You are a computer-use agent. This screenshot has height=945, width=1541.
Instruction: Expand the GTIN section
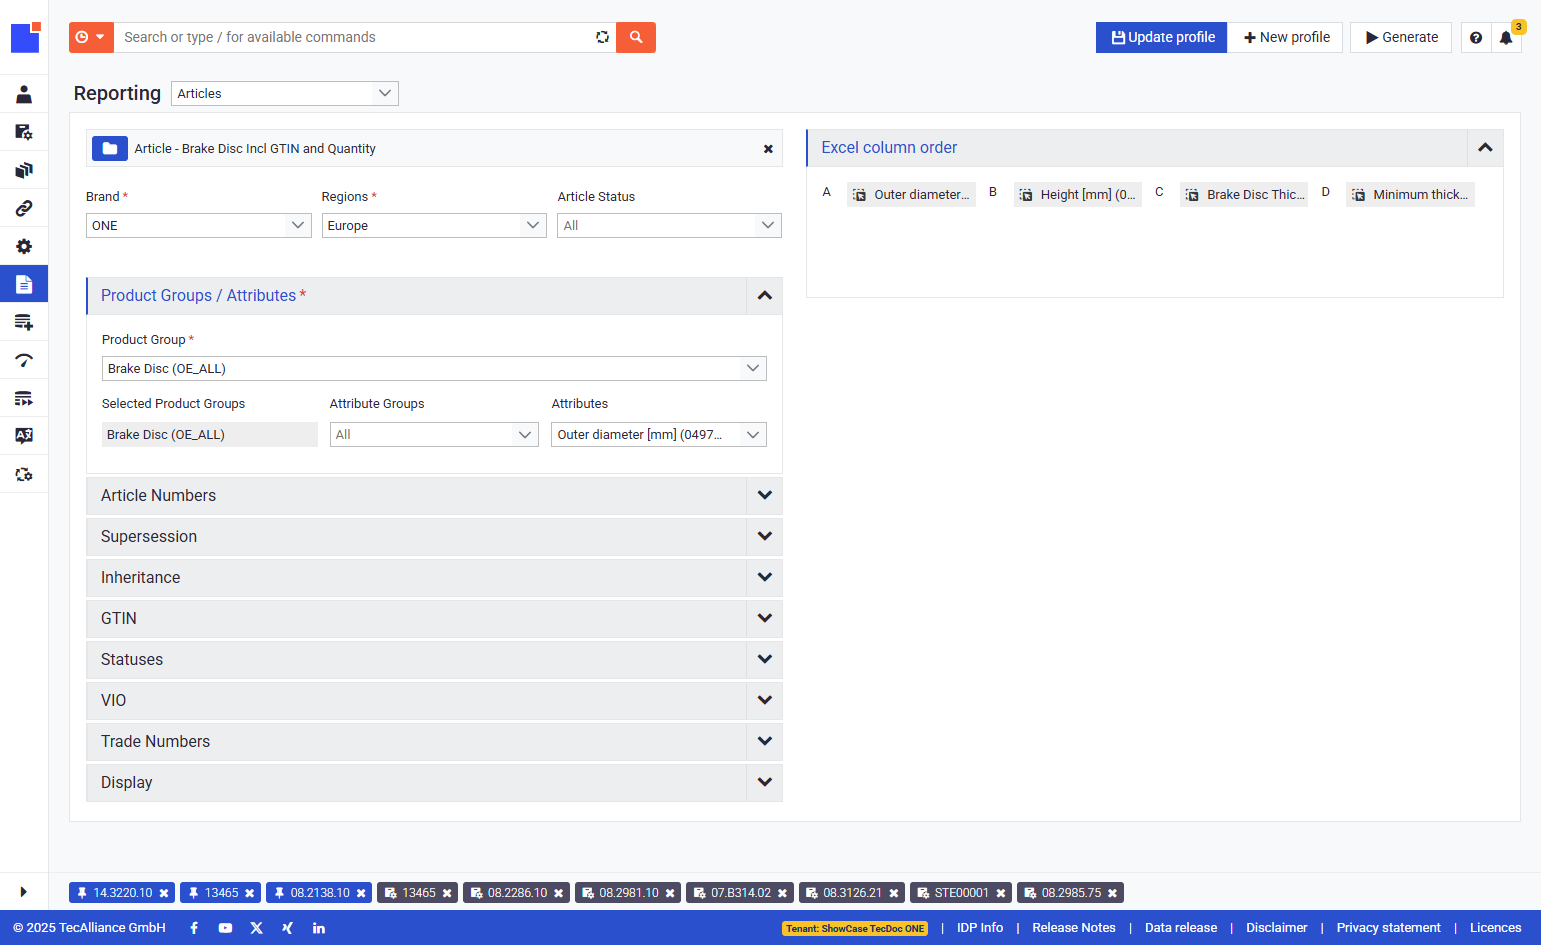[x=434, y=619]
